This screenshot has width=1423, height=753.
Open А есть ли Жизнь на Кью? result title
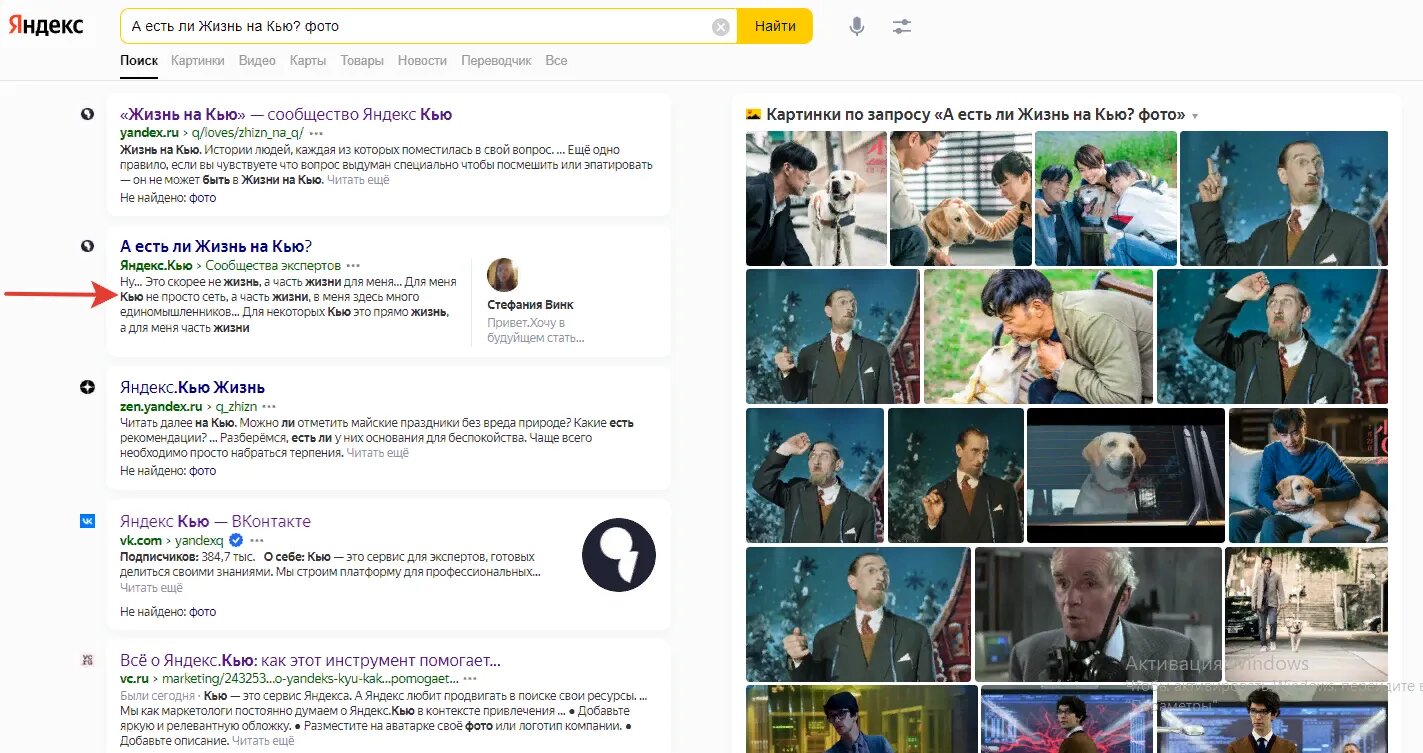pyautogui.click(x=216, y=246)
